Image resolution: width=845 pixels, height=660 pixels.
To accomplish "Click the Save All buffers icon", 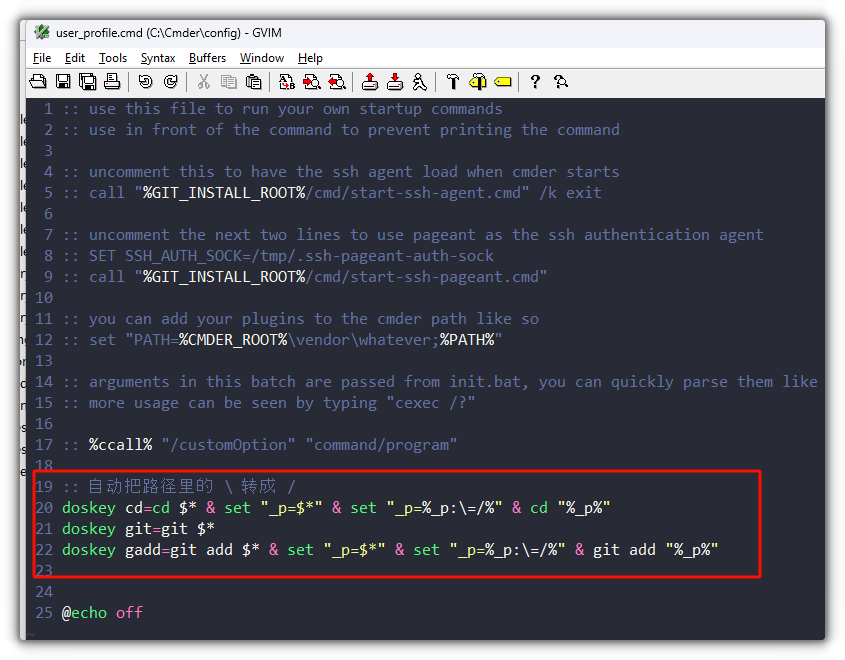I will pyautogui.click(x=87, y=81).
